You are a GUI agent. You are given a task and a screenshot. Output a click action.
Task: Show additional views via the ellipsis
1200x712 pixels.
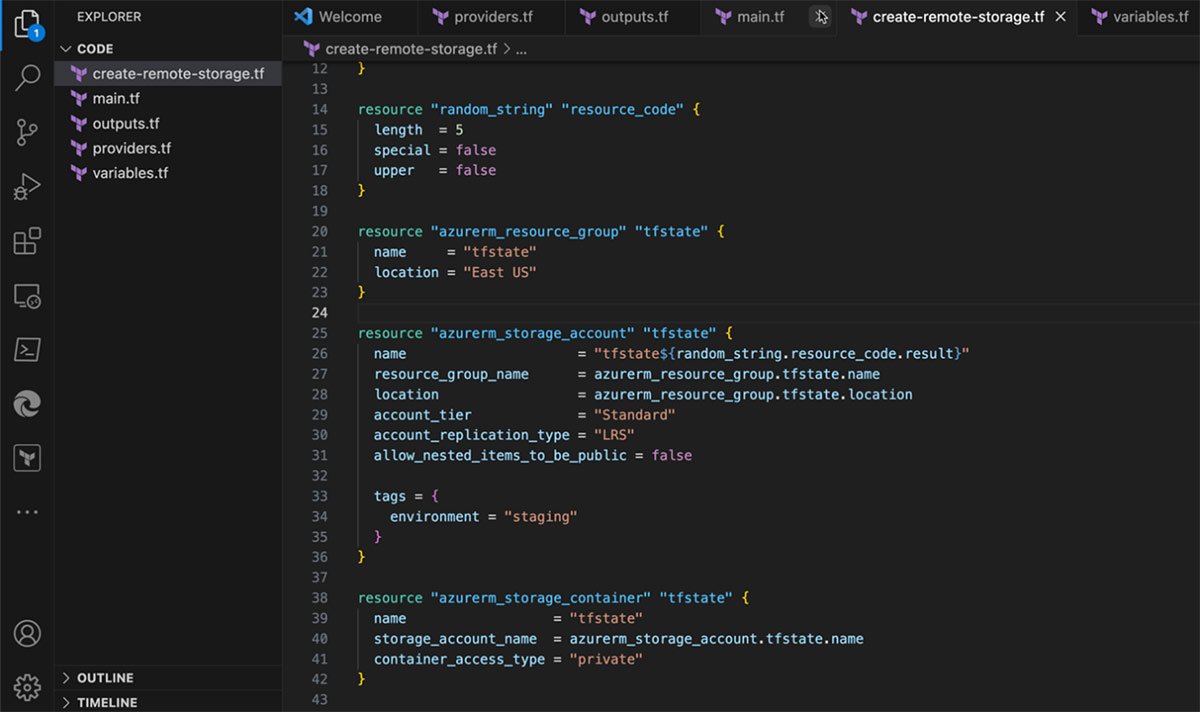point(27,512)
